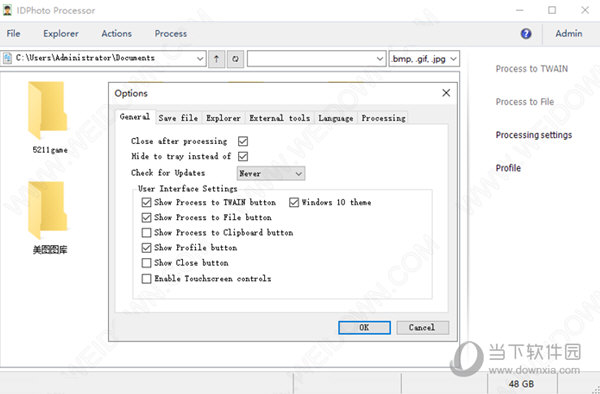Uncheck Windows 10 theme
The image size is (600, 394).
pyautogui.click(x=293, y=202)
